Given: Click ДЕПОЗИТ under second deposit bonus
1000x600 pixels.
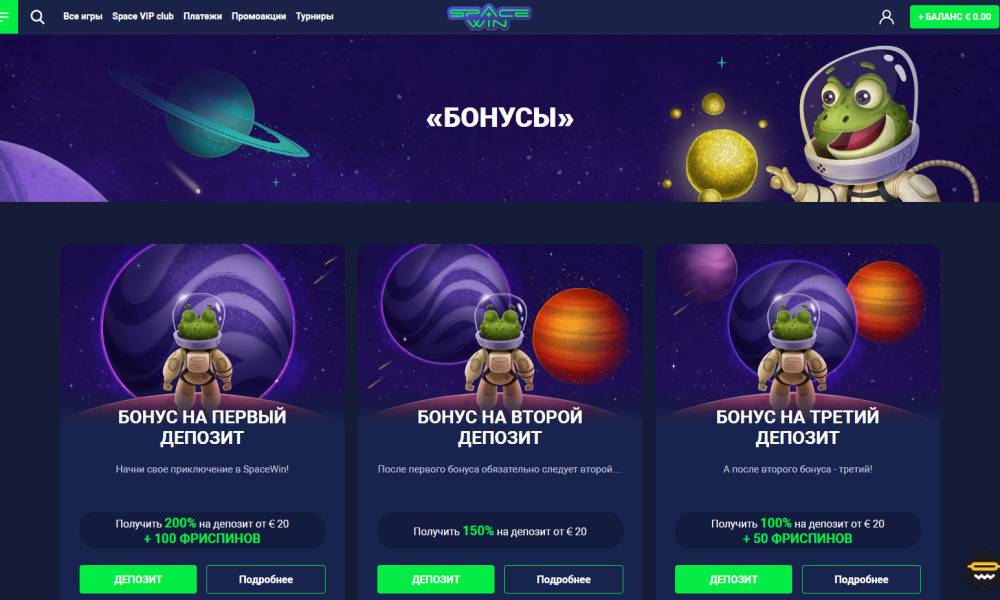Looking at the screenshot, I should point(436,579).
